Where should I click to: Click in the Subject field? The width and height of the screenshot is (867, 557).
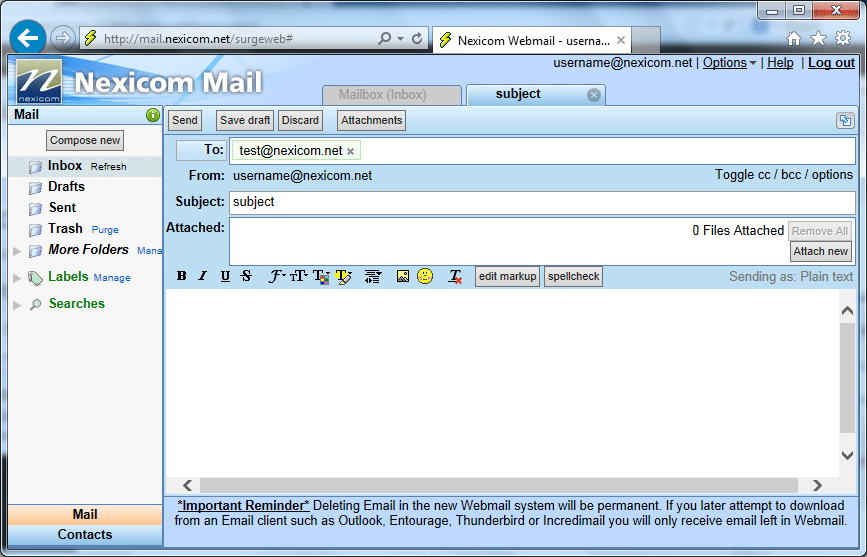(542, 202)
